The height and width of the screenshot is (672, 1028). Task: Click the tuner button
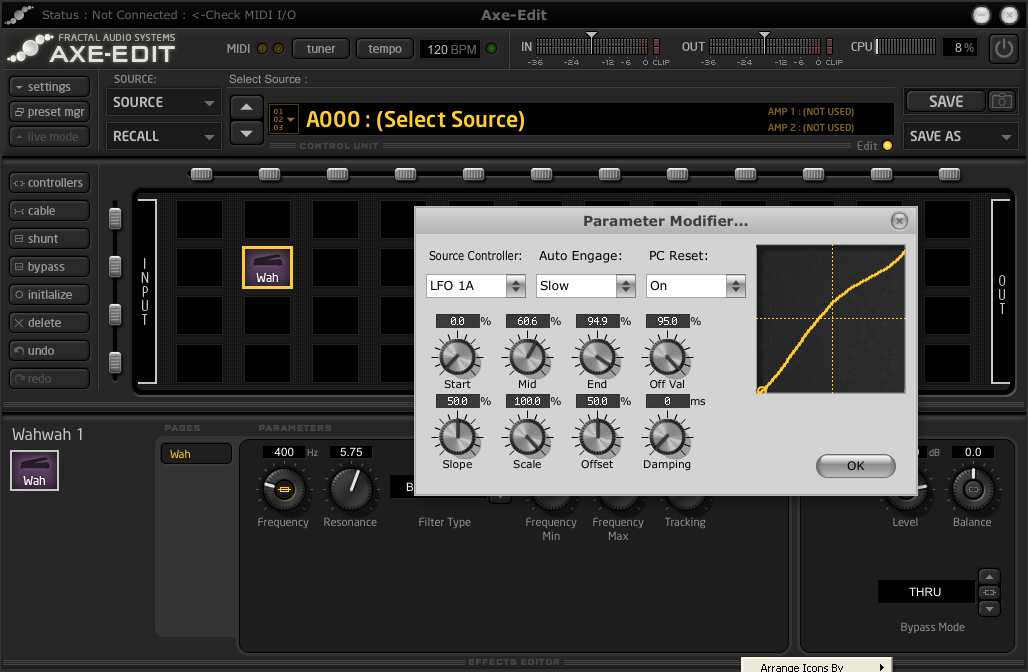[321, 49]
